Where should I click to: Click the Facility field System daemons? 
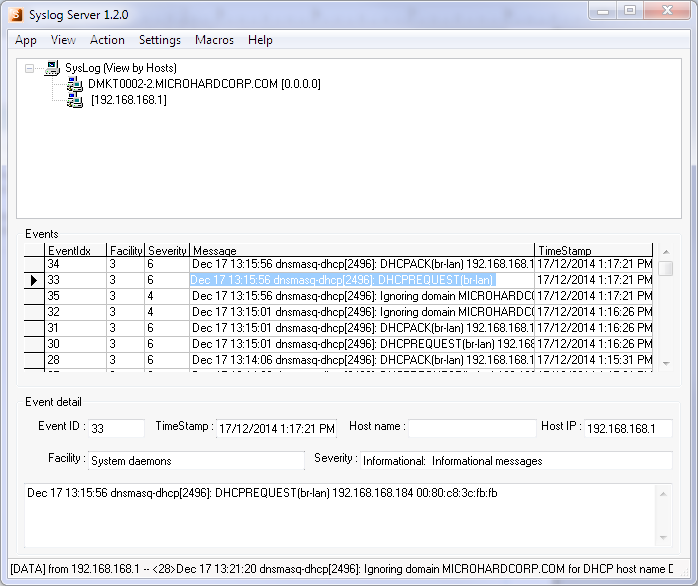196,460
